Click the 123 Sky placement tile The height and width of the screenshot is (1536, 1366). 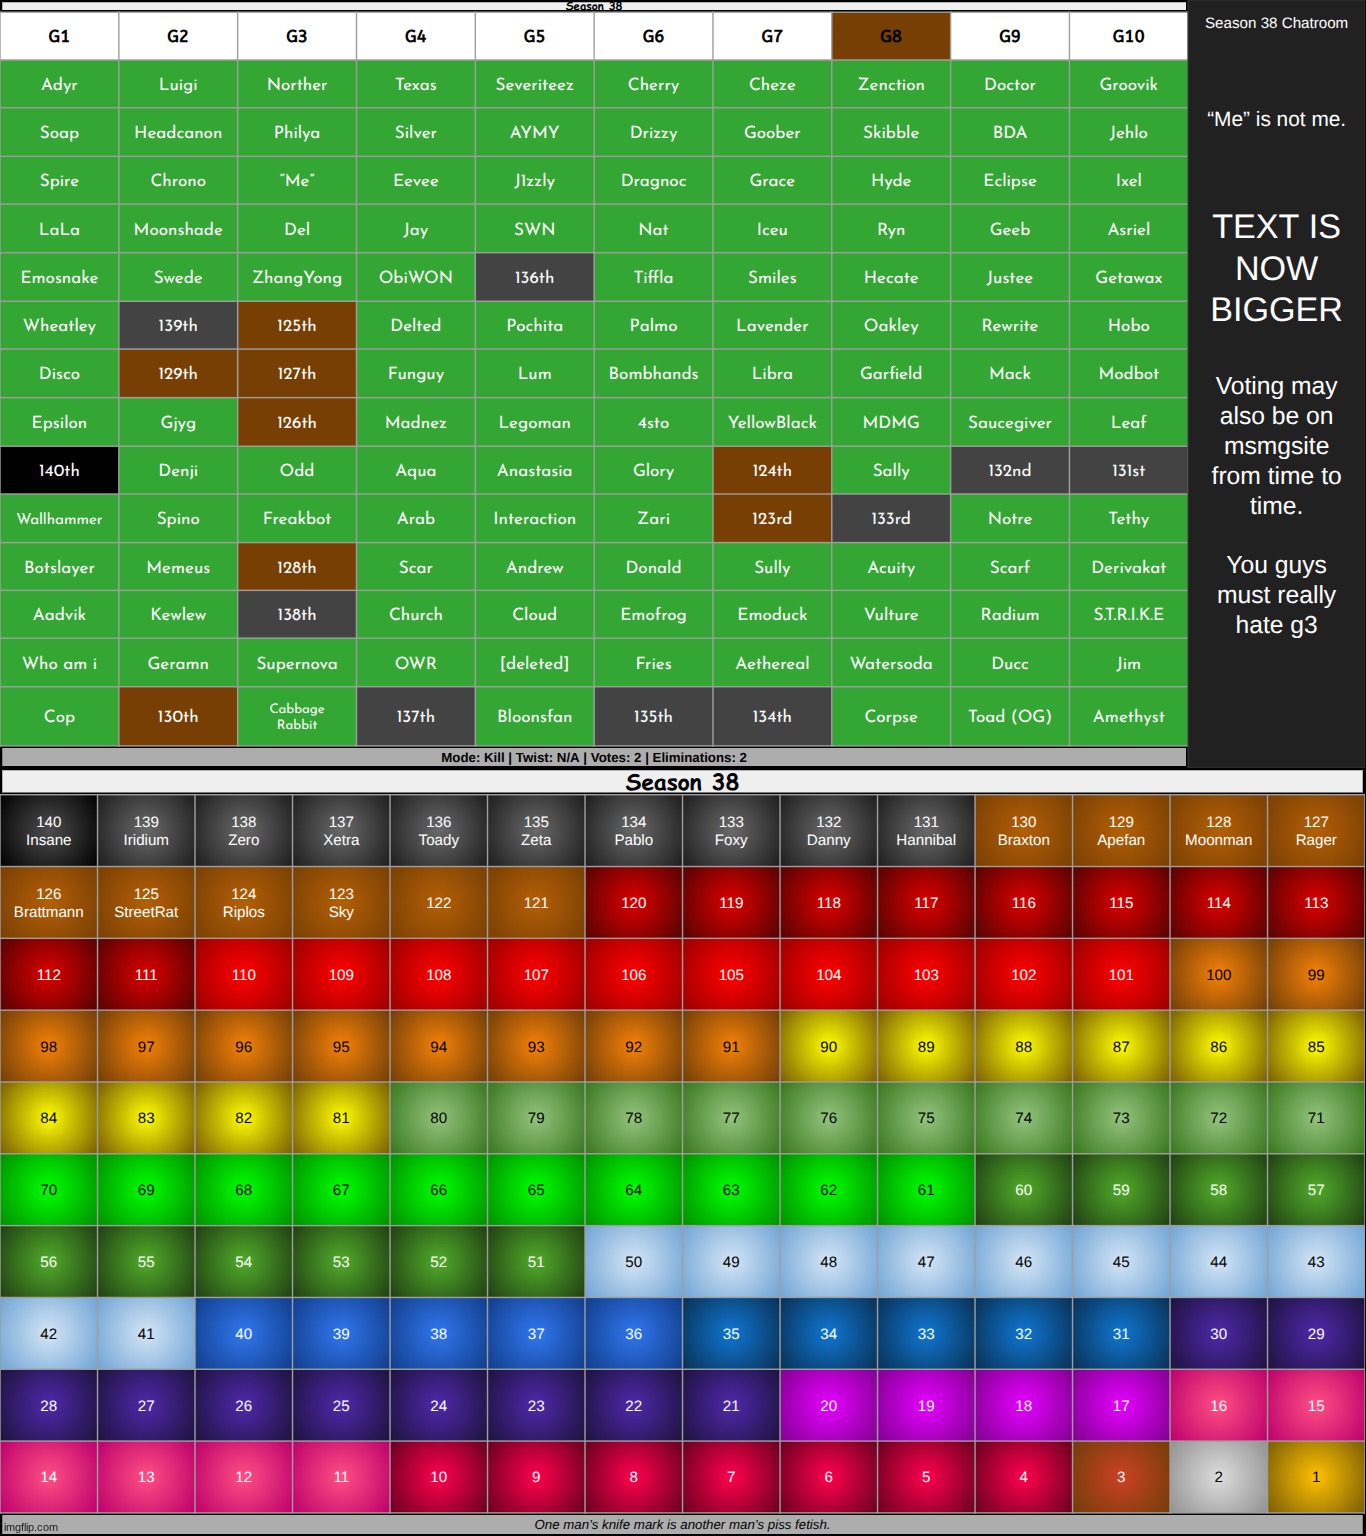pos(341,903)
